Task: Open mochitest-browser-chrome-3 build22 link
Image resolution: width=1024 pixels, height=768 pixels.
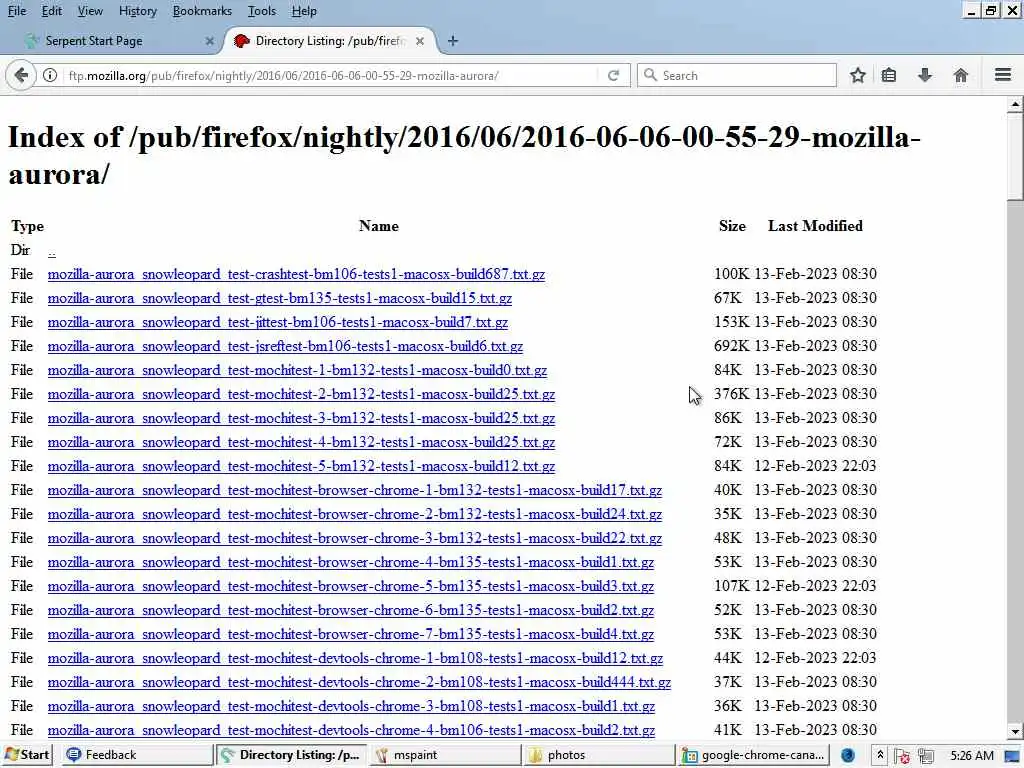Action: coord(355,538)
